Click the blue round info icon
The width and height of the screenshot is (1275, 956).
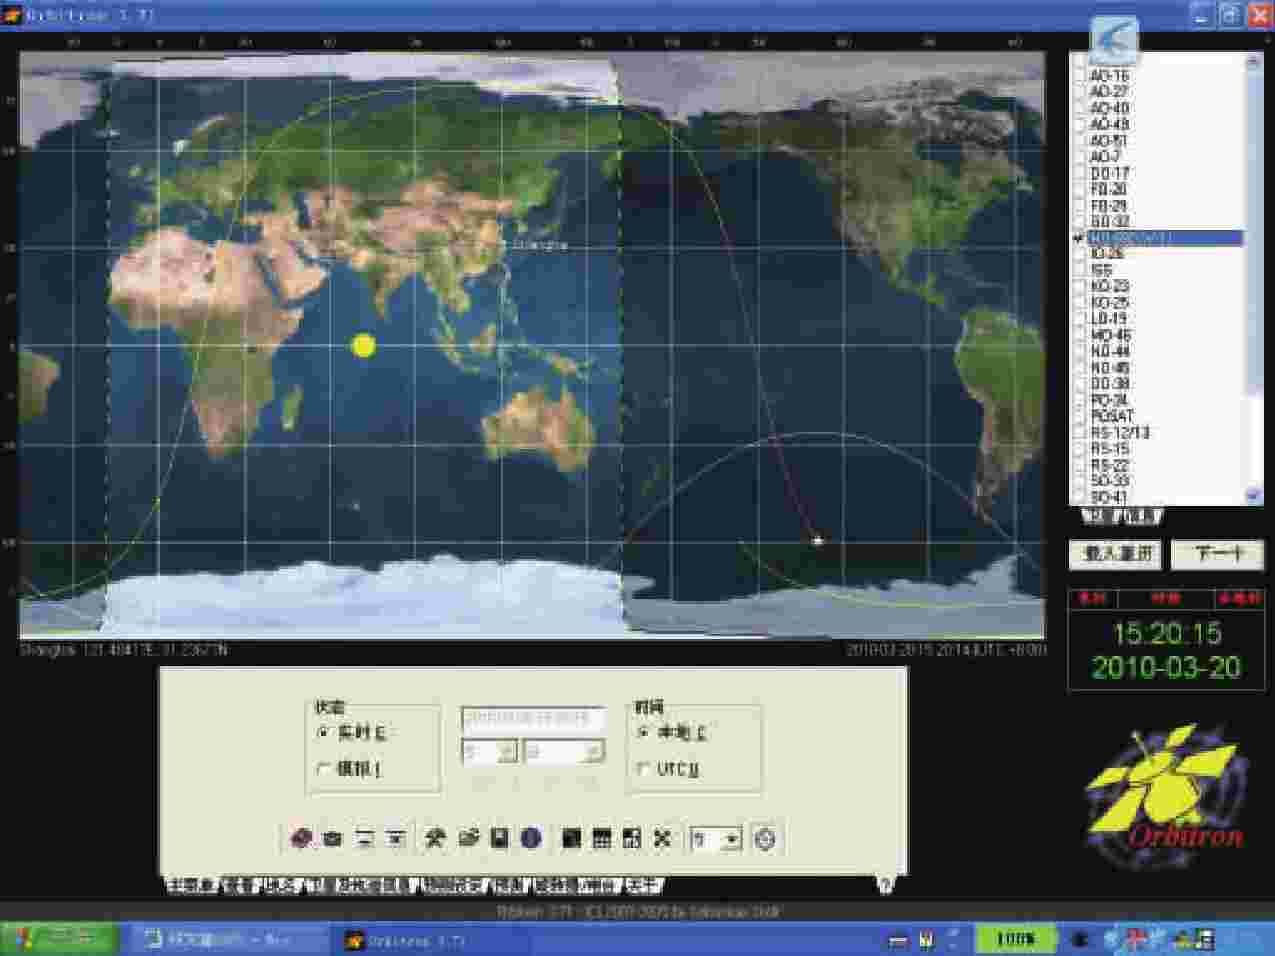(531, 839)
